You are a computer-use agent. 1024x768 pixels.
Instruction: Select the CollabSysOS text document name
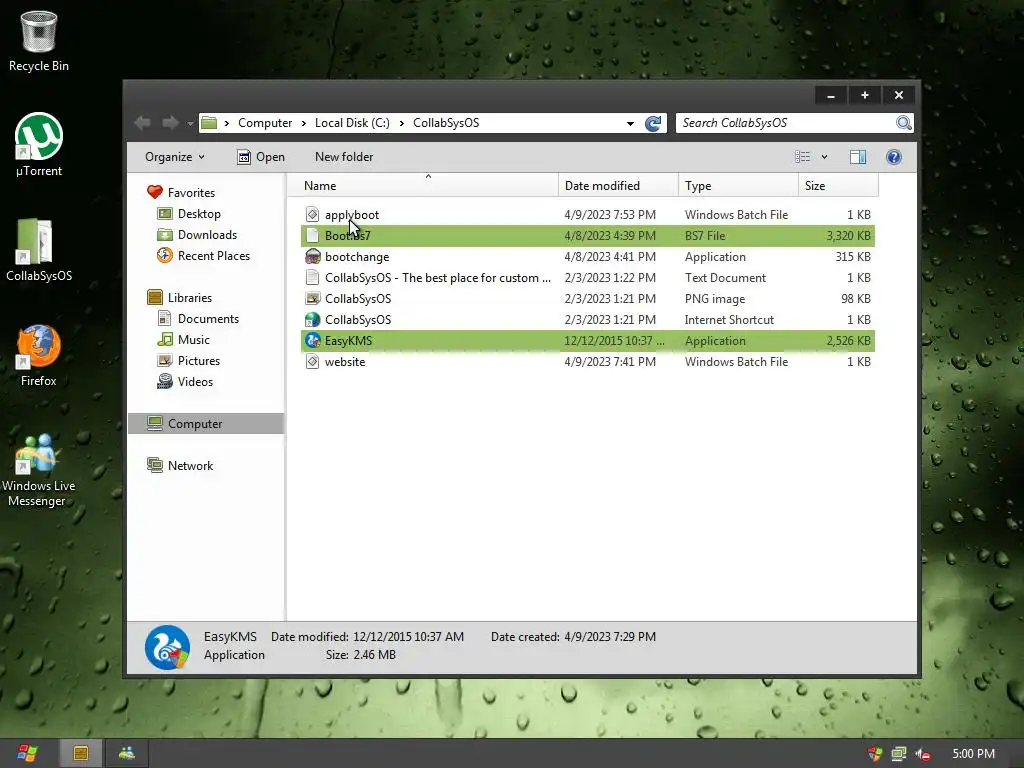coord(438,278)
